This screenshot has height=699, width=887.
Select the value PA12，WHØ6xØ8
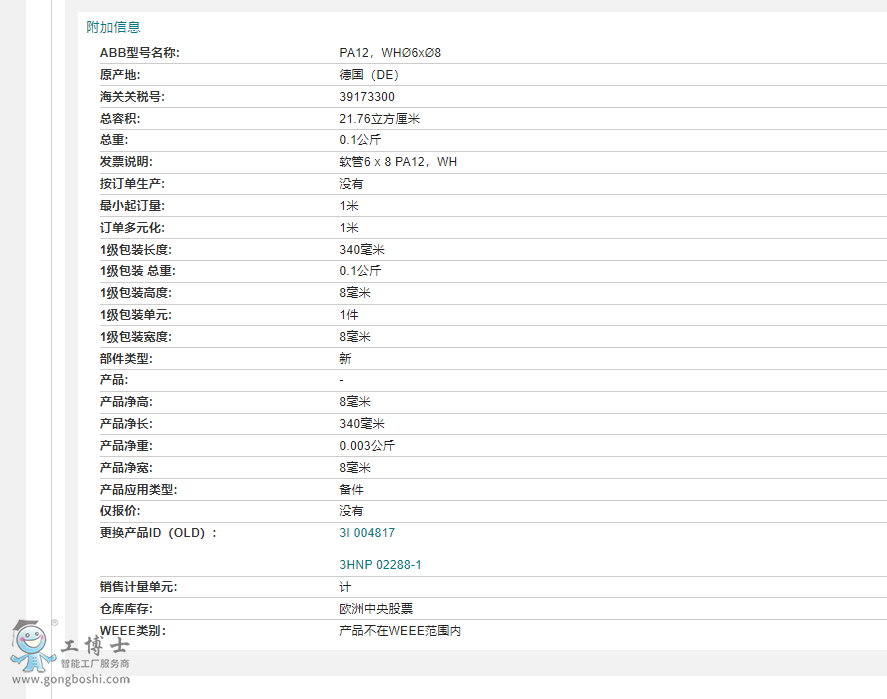(390, 53)
